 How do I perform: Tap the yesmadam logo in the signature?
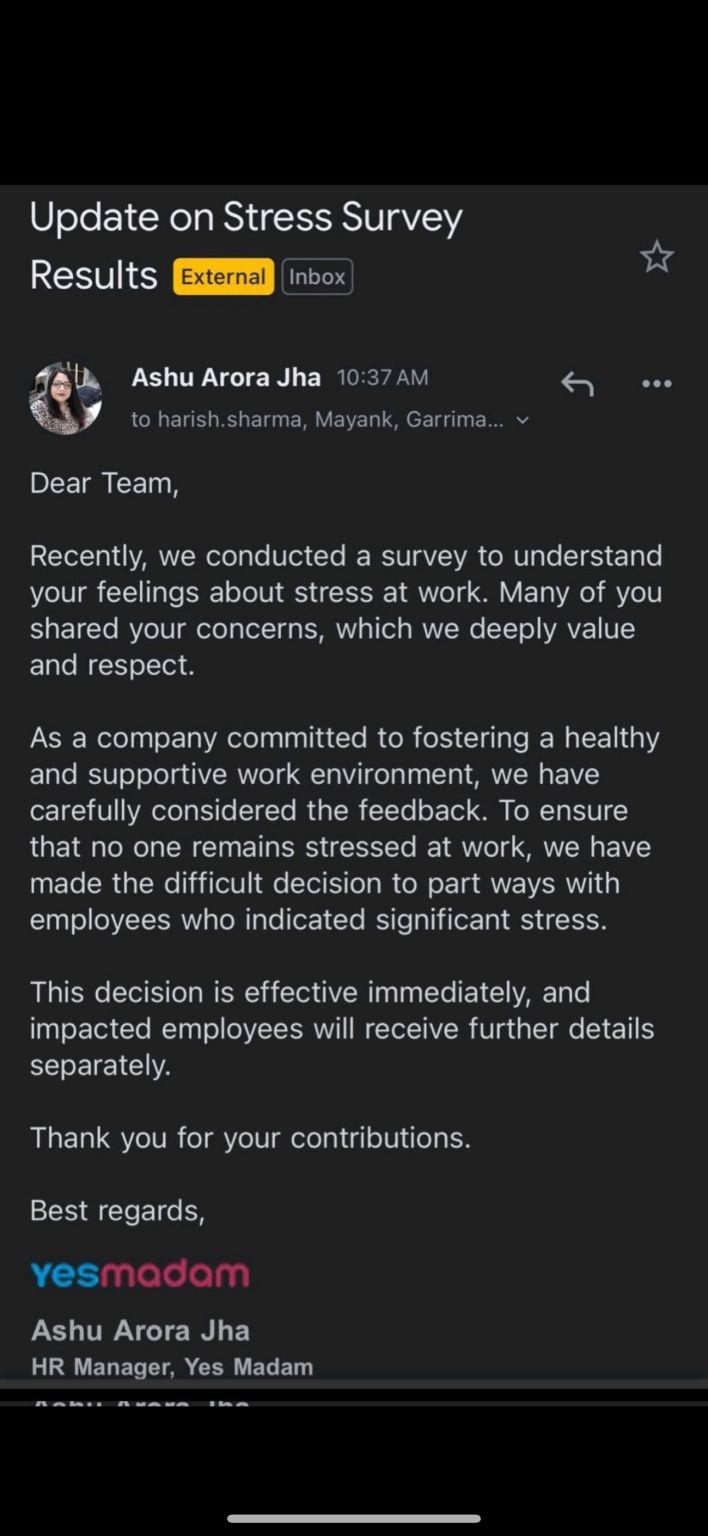tap(139, 1273)
